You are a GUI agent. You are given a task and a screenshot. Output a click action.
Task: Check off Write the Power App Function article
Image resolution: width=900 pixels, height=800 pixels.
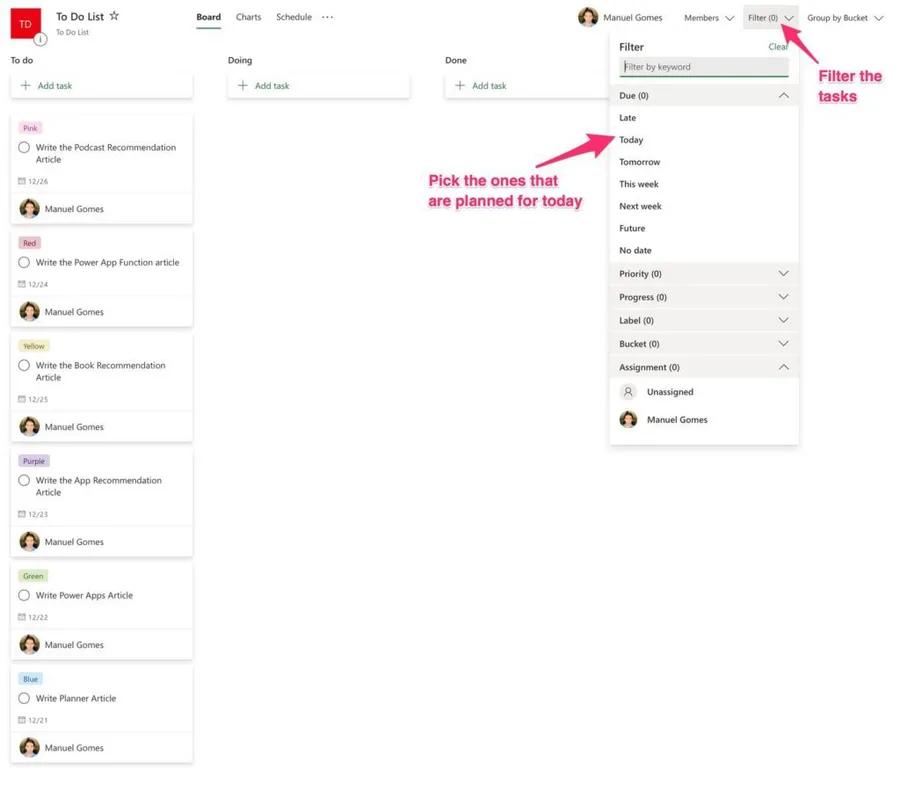[24, 262]
